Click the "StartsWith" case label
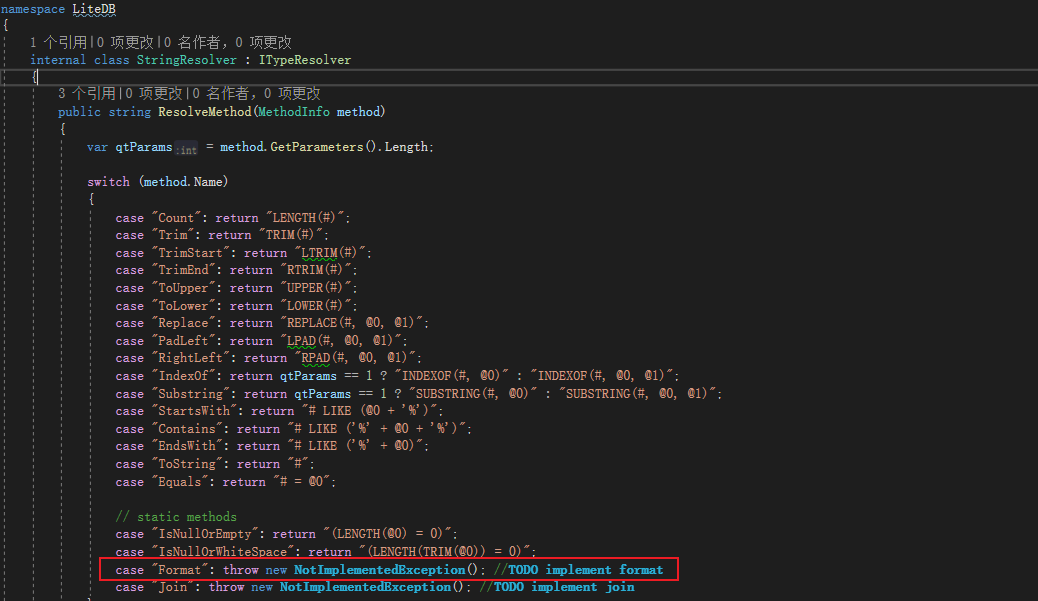The width and height of the screenshot is (1038, 601). click(x=193, y=411)
